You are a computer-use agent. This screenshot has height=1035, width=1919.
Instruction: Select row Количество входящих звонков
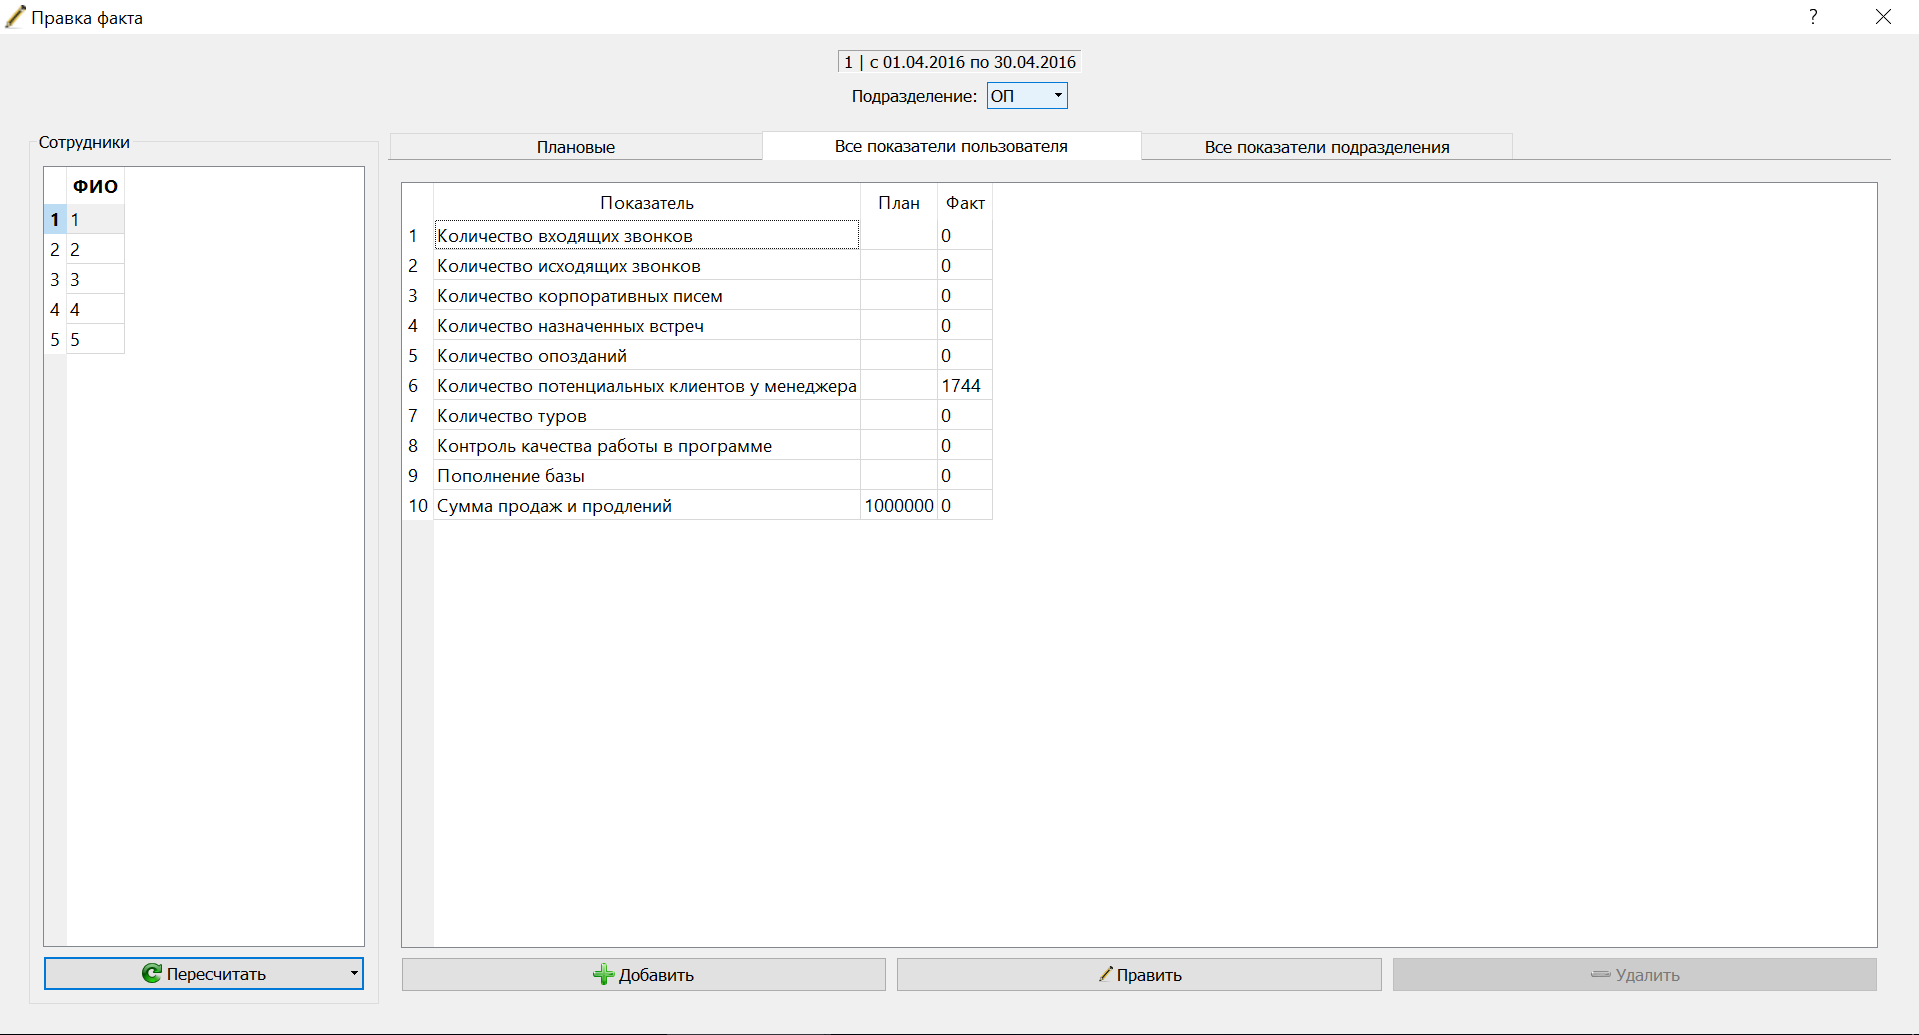[x=647, y=236]
